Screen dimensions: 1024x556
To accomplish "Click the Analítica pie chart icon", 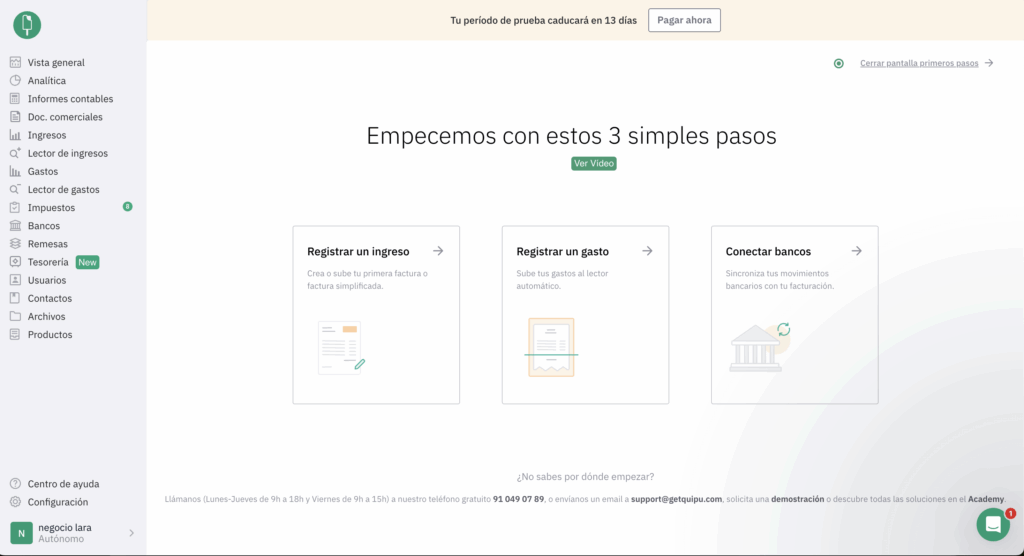I will [x=15, y=80].
